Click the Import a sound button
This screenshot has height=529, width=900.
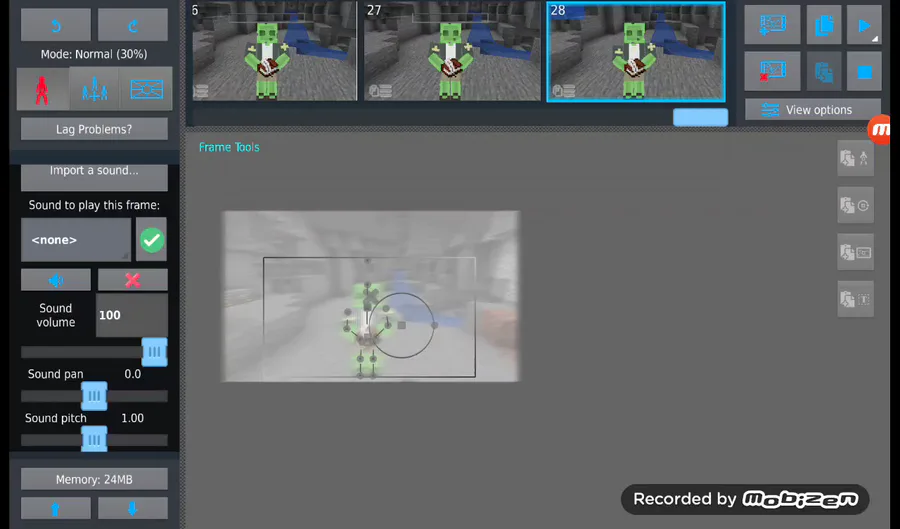[94, 177]
